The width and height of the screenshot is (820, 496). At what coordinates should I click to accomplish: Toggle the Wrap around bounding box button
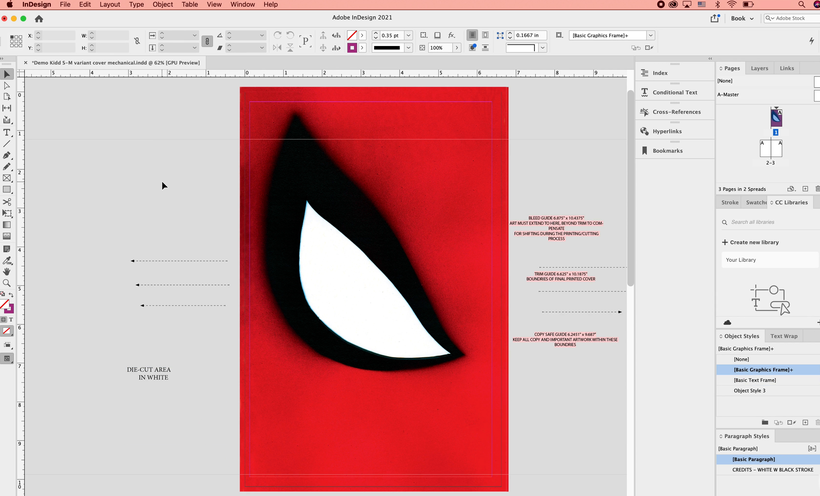click(x=485, y=35)
